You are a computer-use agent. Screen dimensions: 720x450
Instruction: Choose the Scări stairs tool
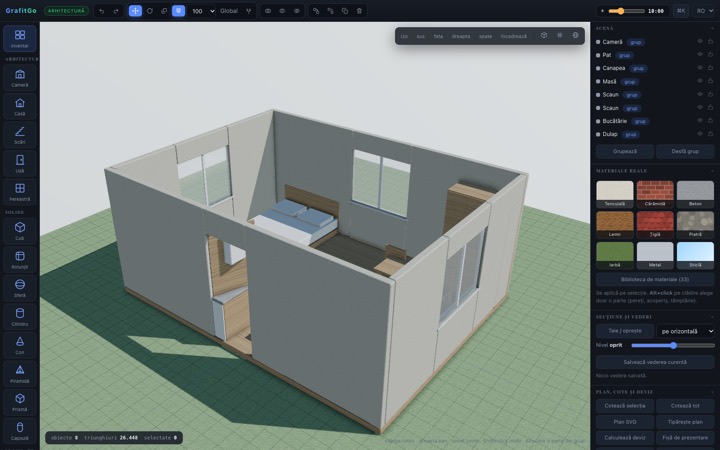(20, 135)
